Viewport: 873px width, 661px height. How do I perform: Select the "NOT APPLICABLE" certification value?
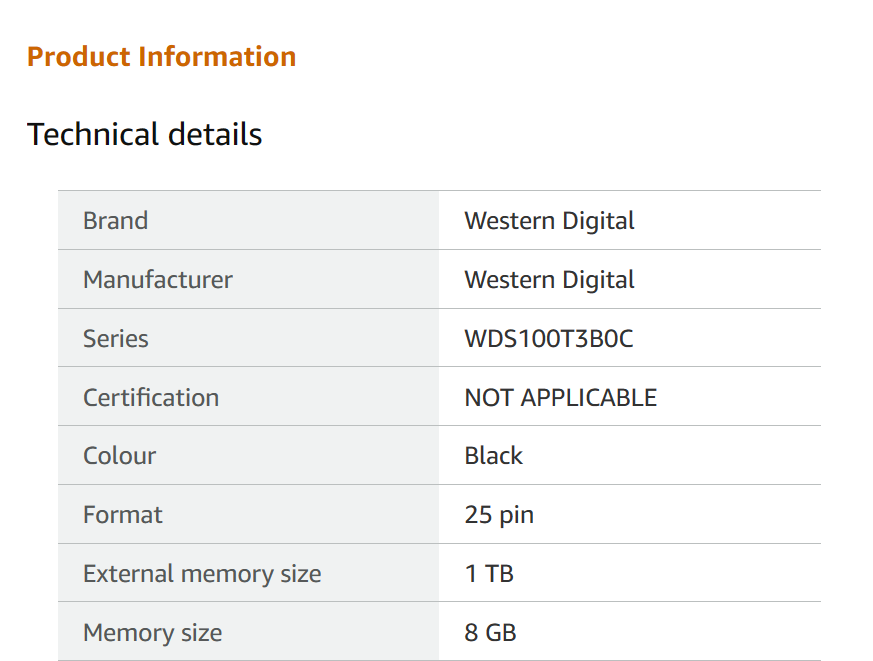561,398
